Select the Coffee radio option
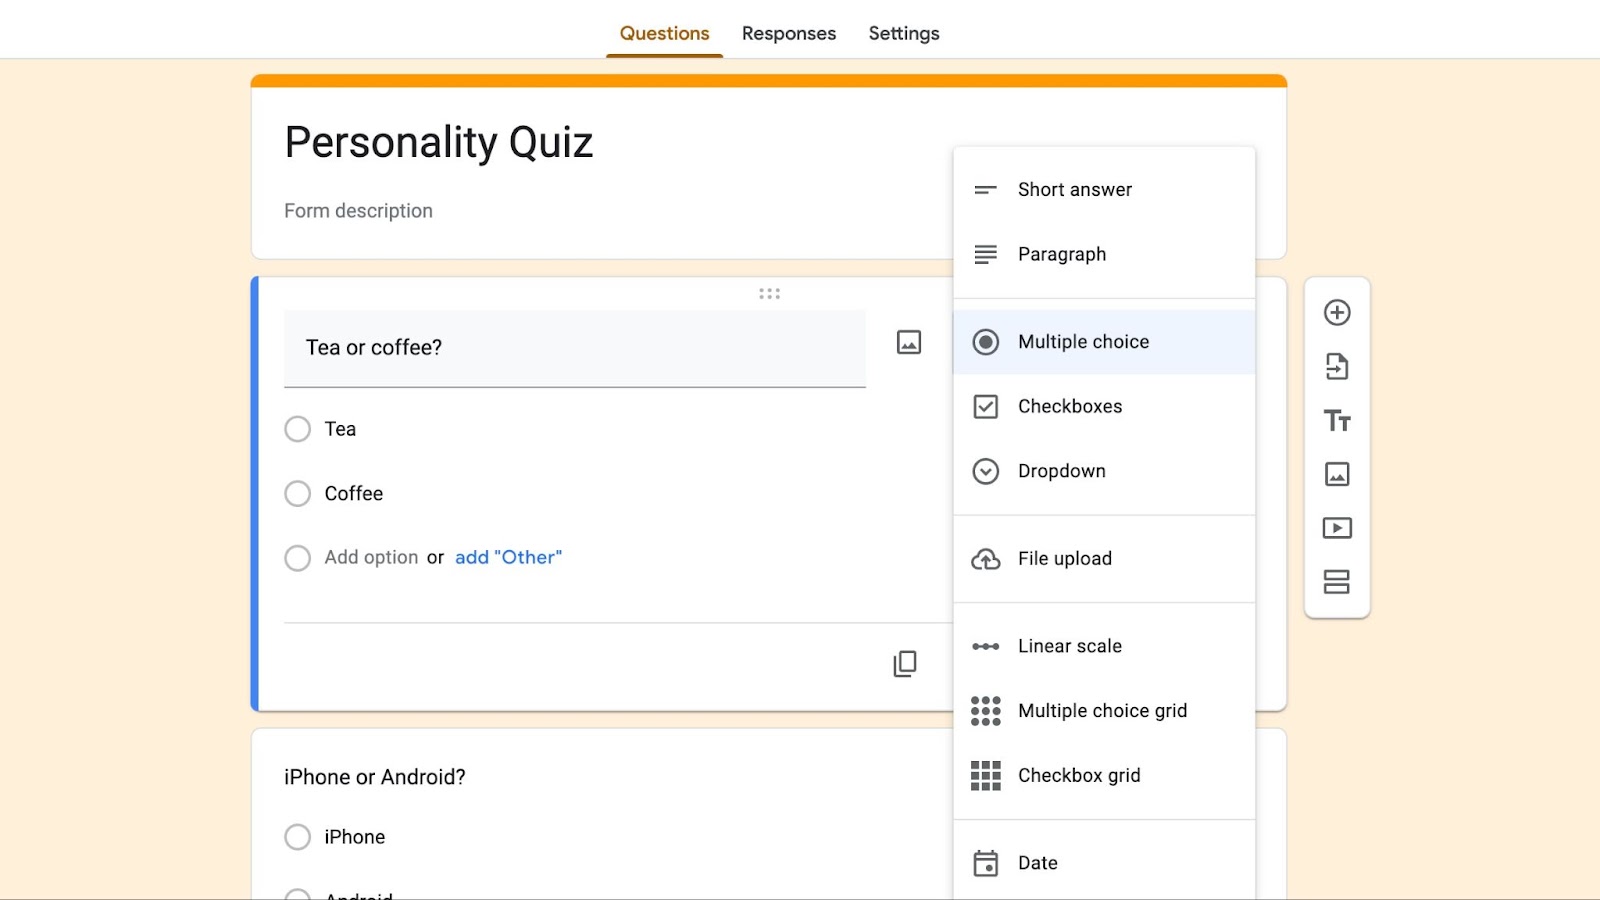Viewport: 1600px width, 900px height. point(298,494)
